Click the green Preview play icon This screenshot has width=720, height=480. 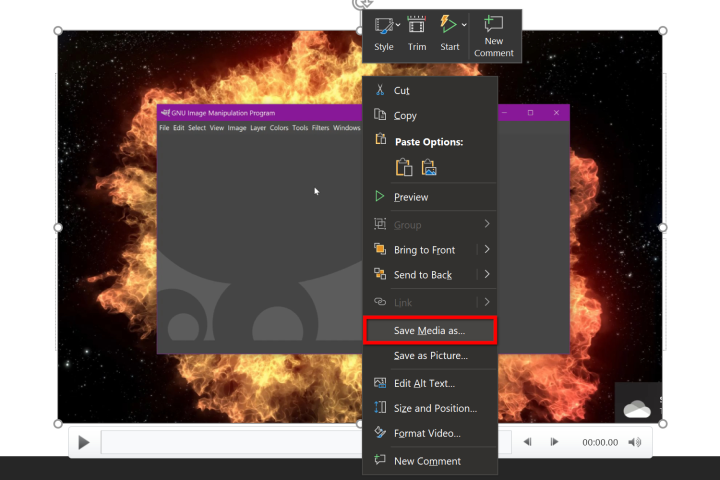(x=379, y=196)
